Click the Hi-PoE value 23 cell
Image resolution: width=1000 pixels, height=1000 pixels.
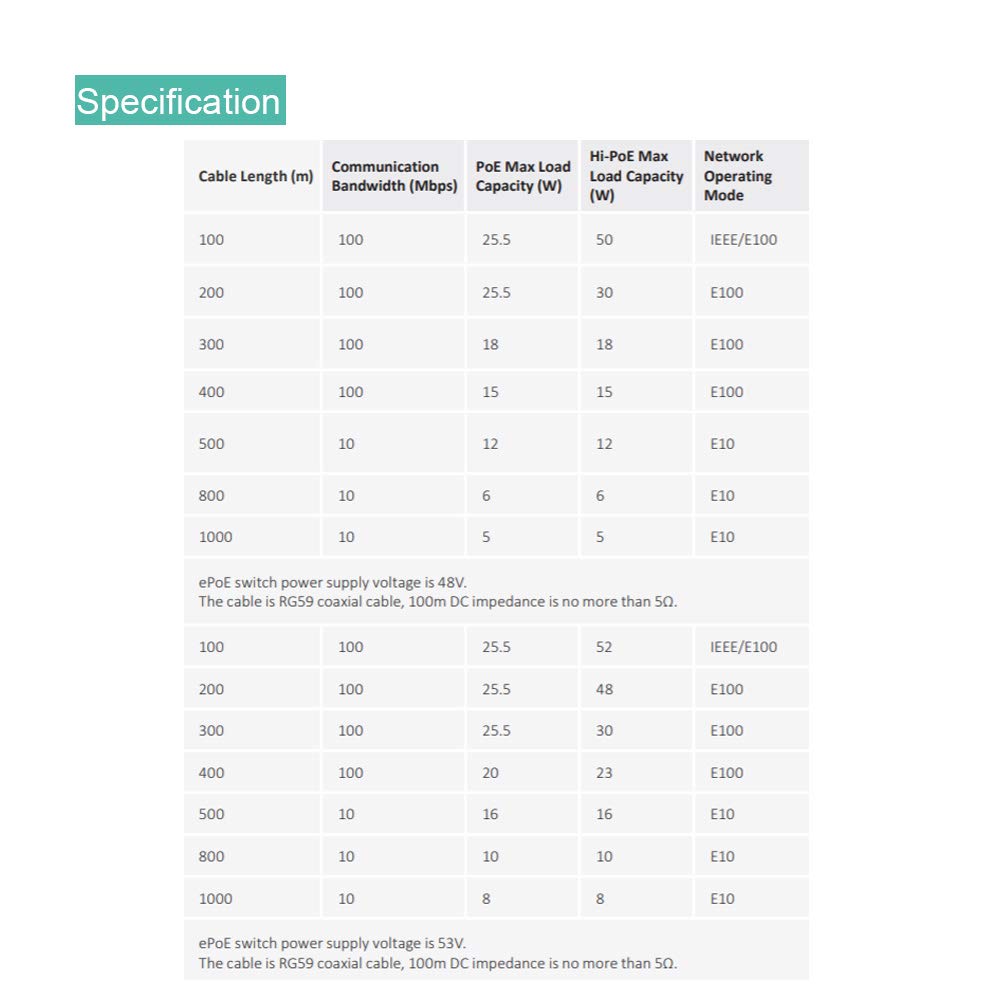tap(636, 772)
